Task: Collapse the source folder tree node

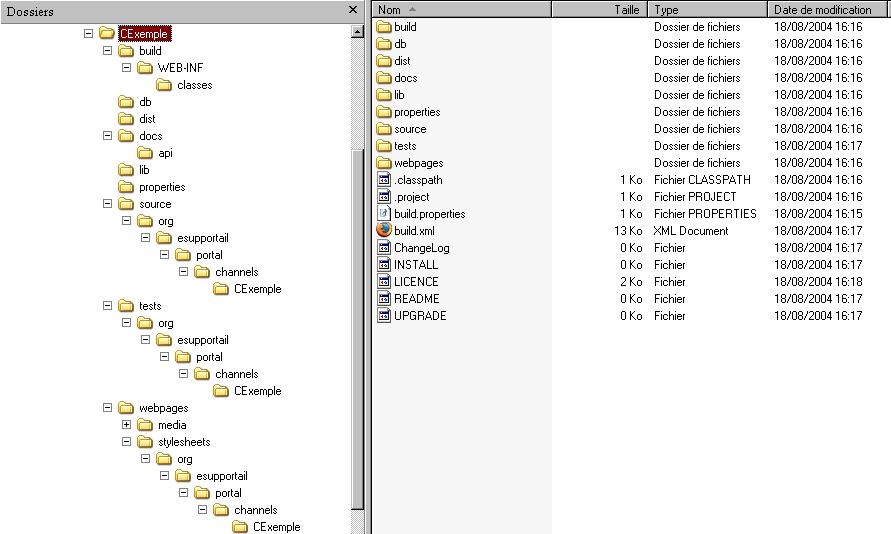Action: click(108, 204)
